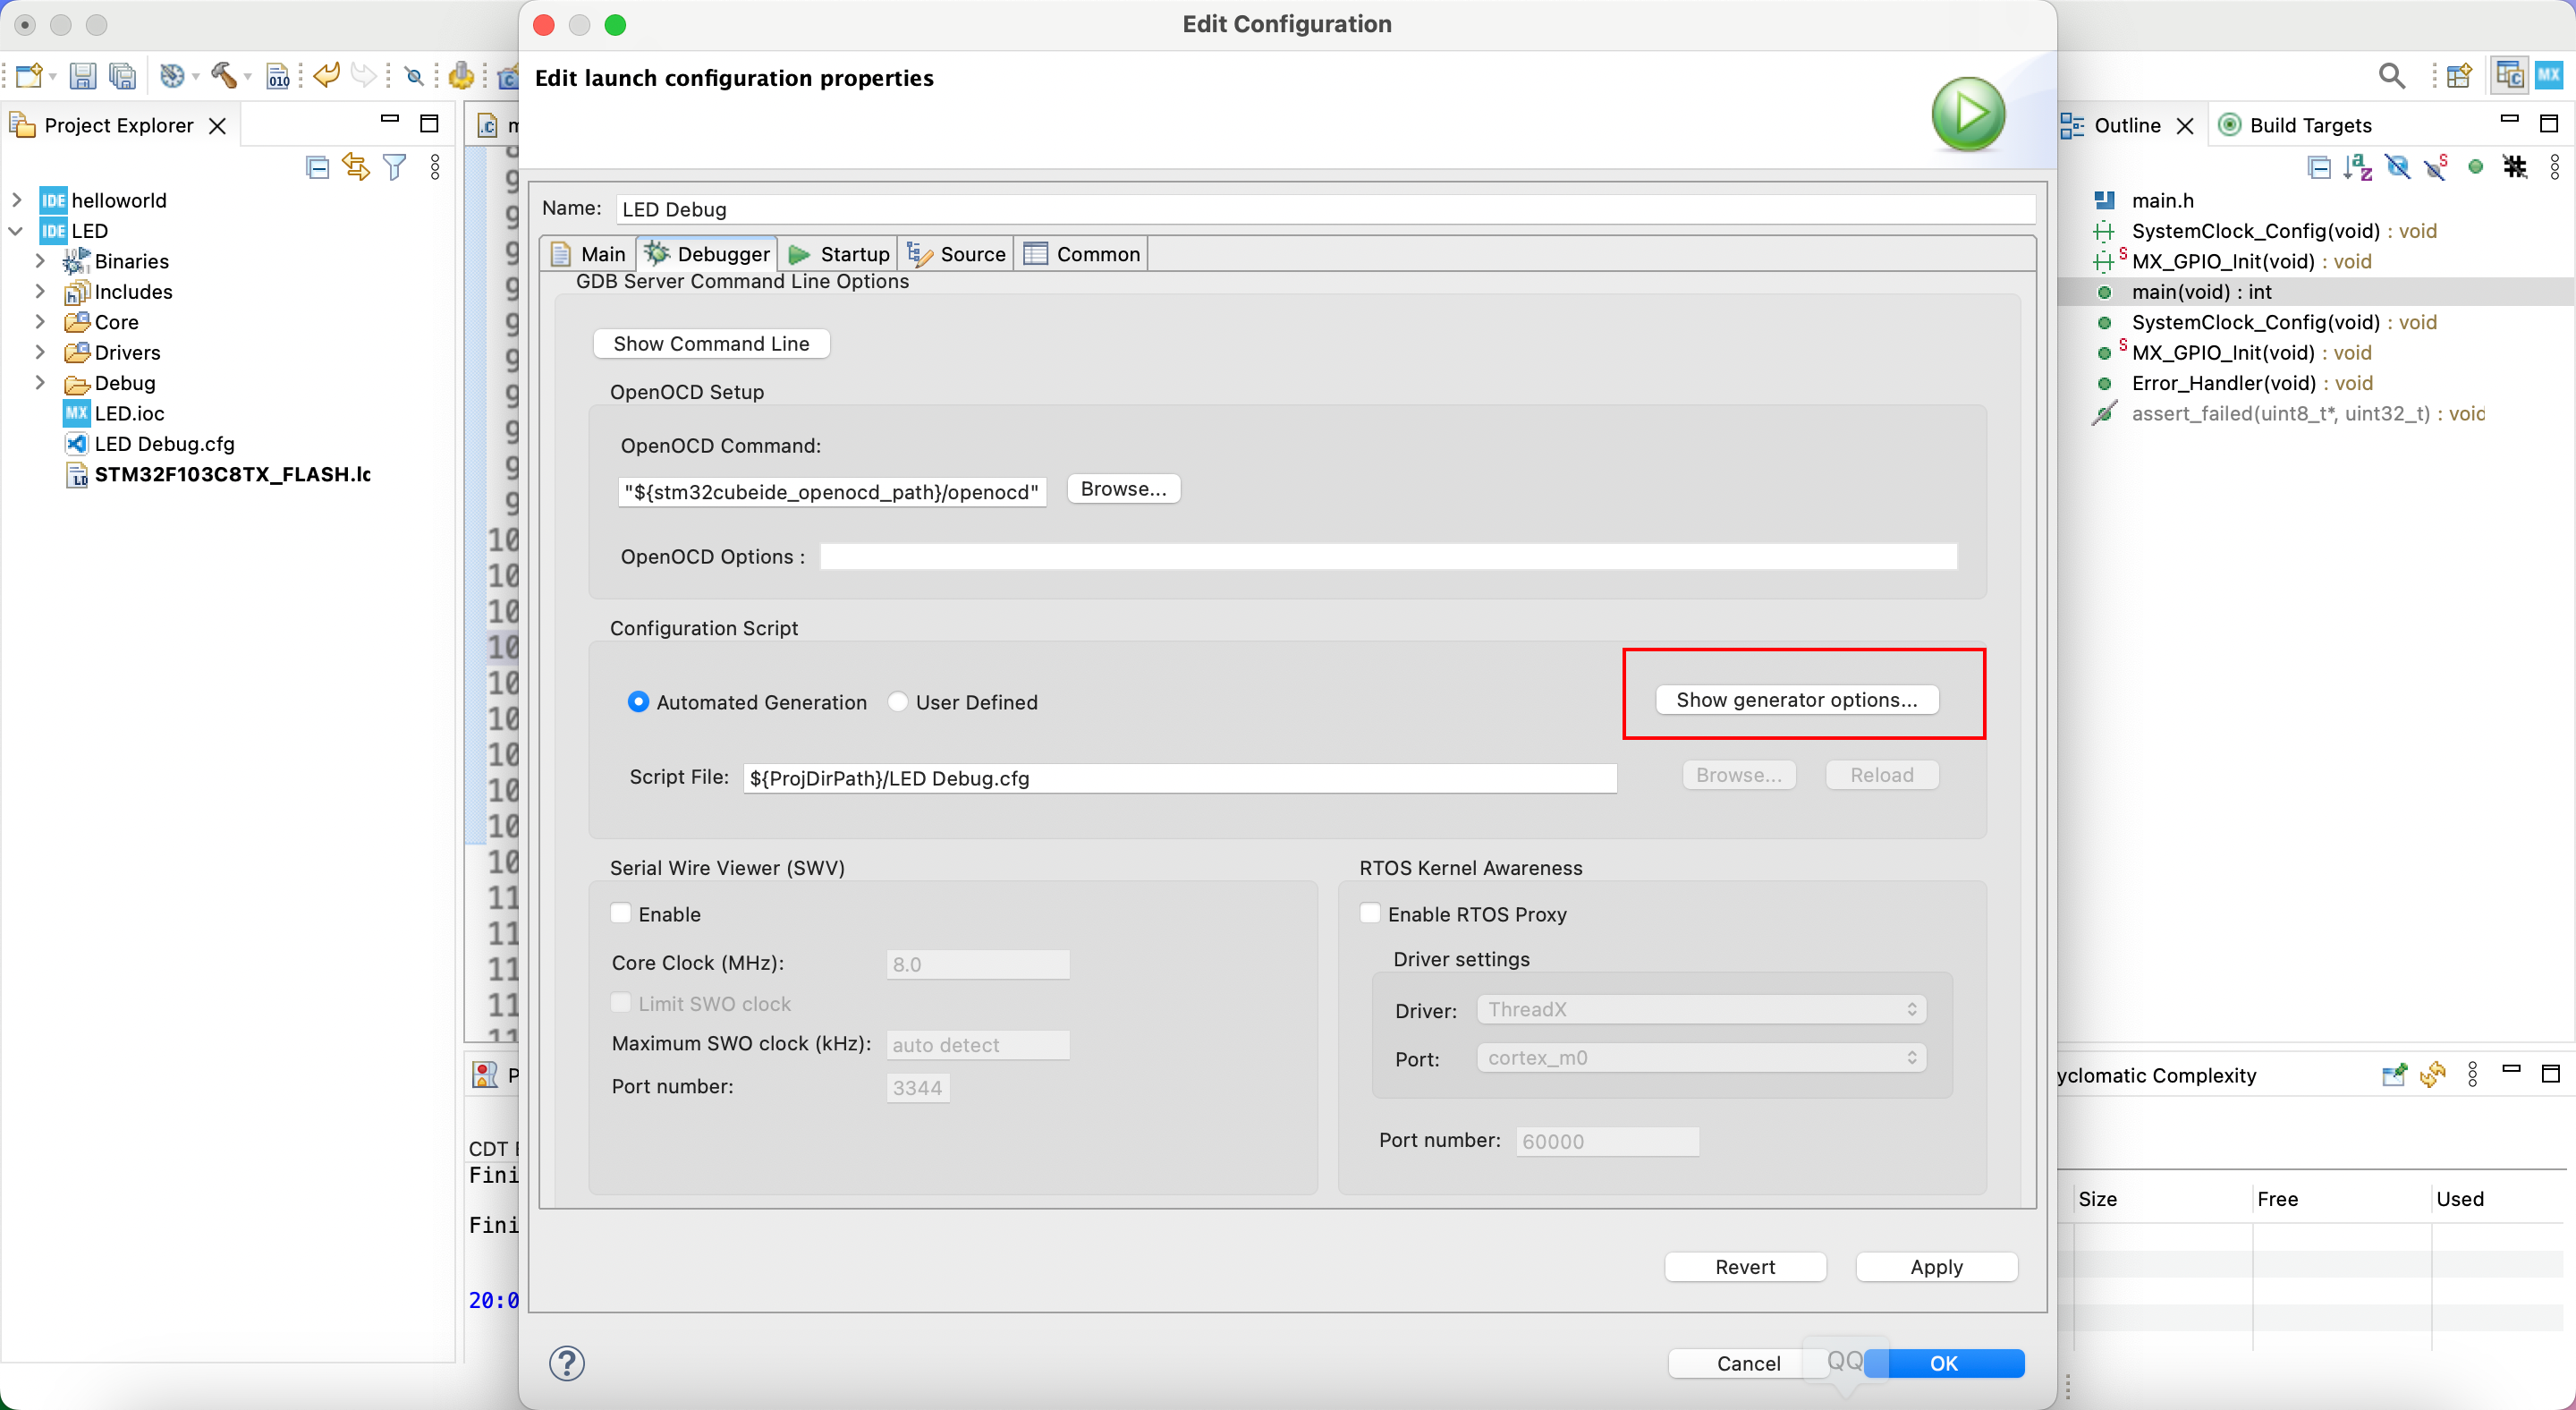Check Enable RTOS Proxy
The image size is (2576, 1410).
tap(1371, 913)
